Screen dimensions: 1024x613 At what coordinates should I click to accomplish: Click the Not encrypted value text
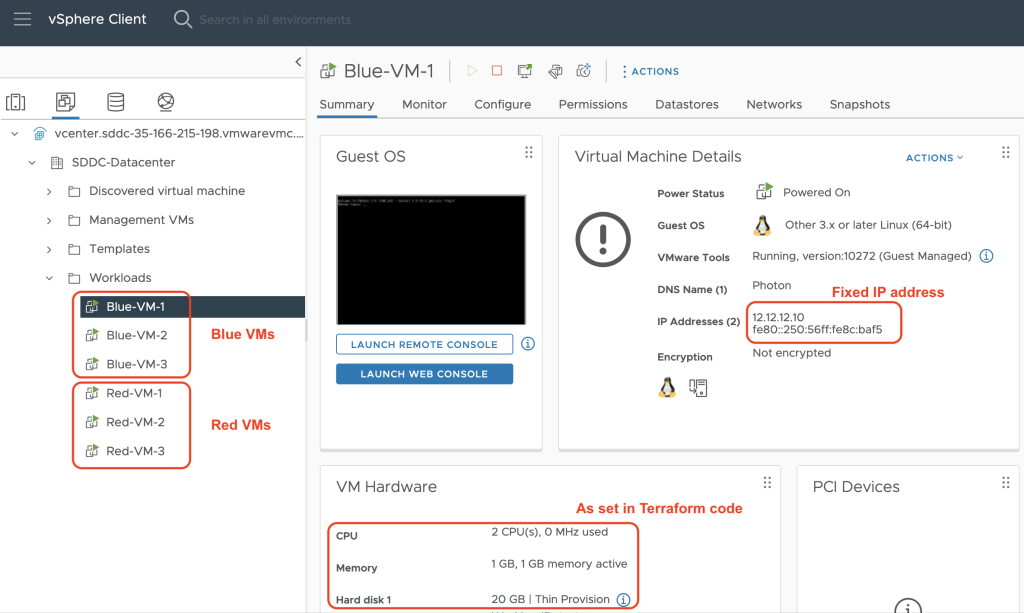[x=792, y=353]
